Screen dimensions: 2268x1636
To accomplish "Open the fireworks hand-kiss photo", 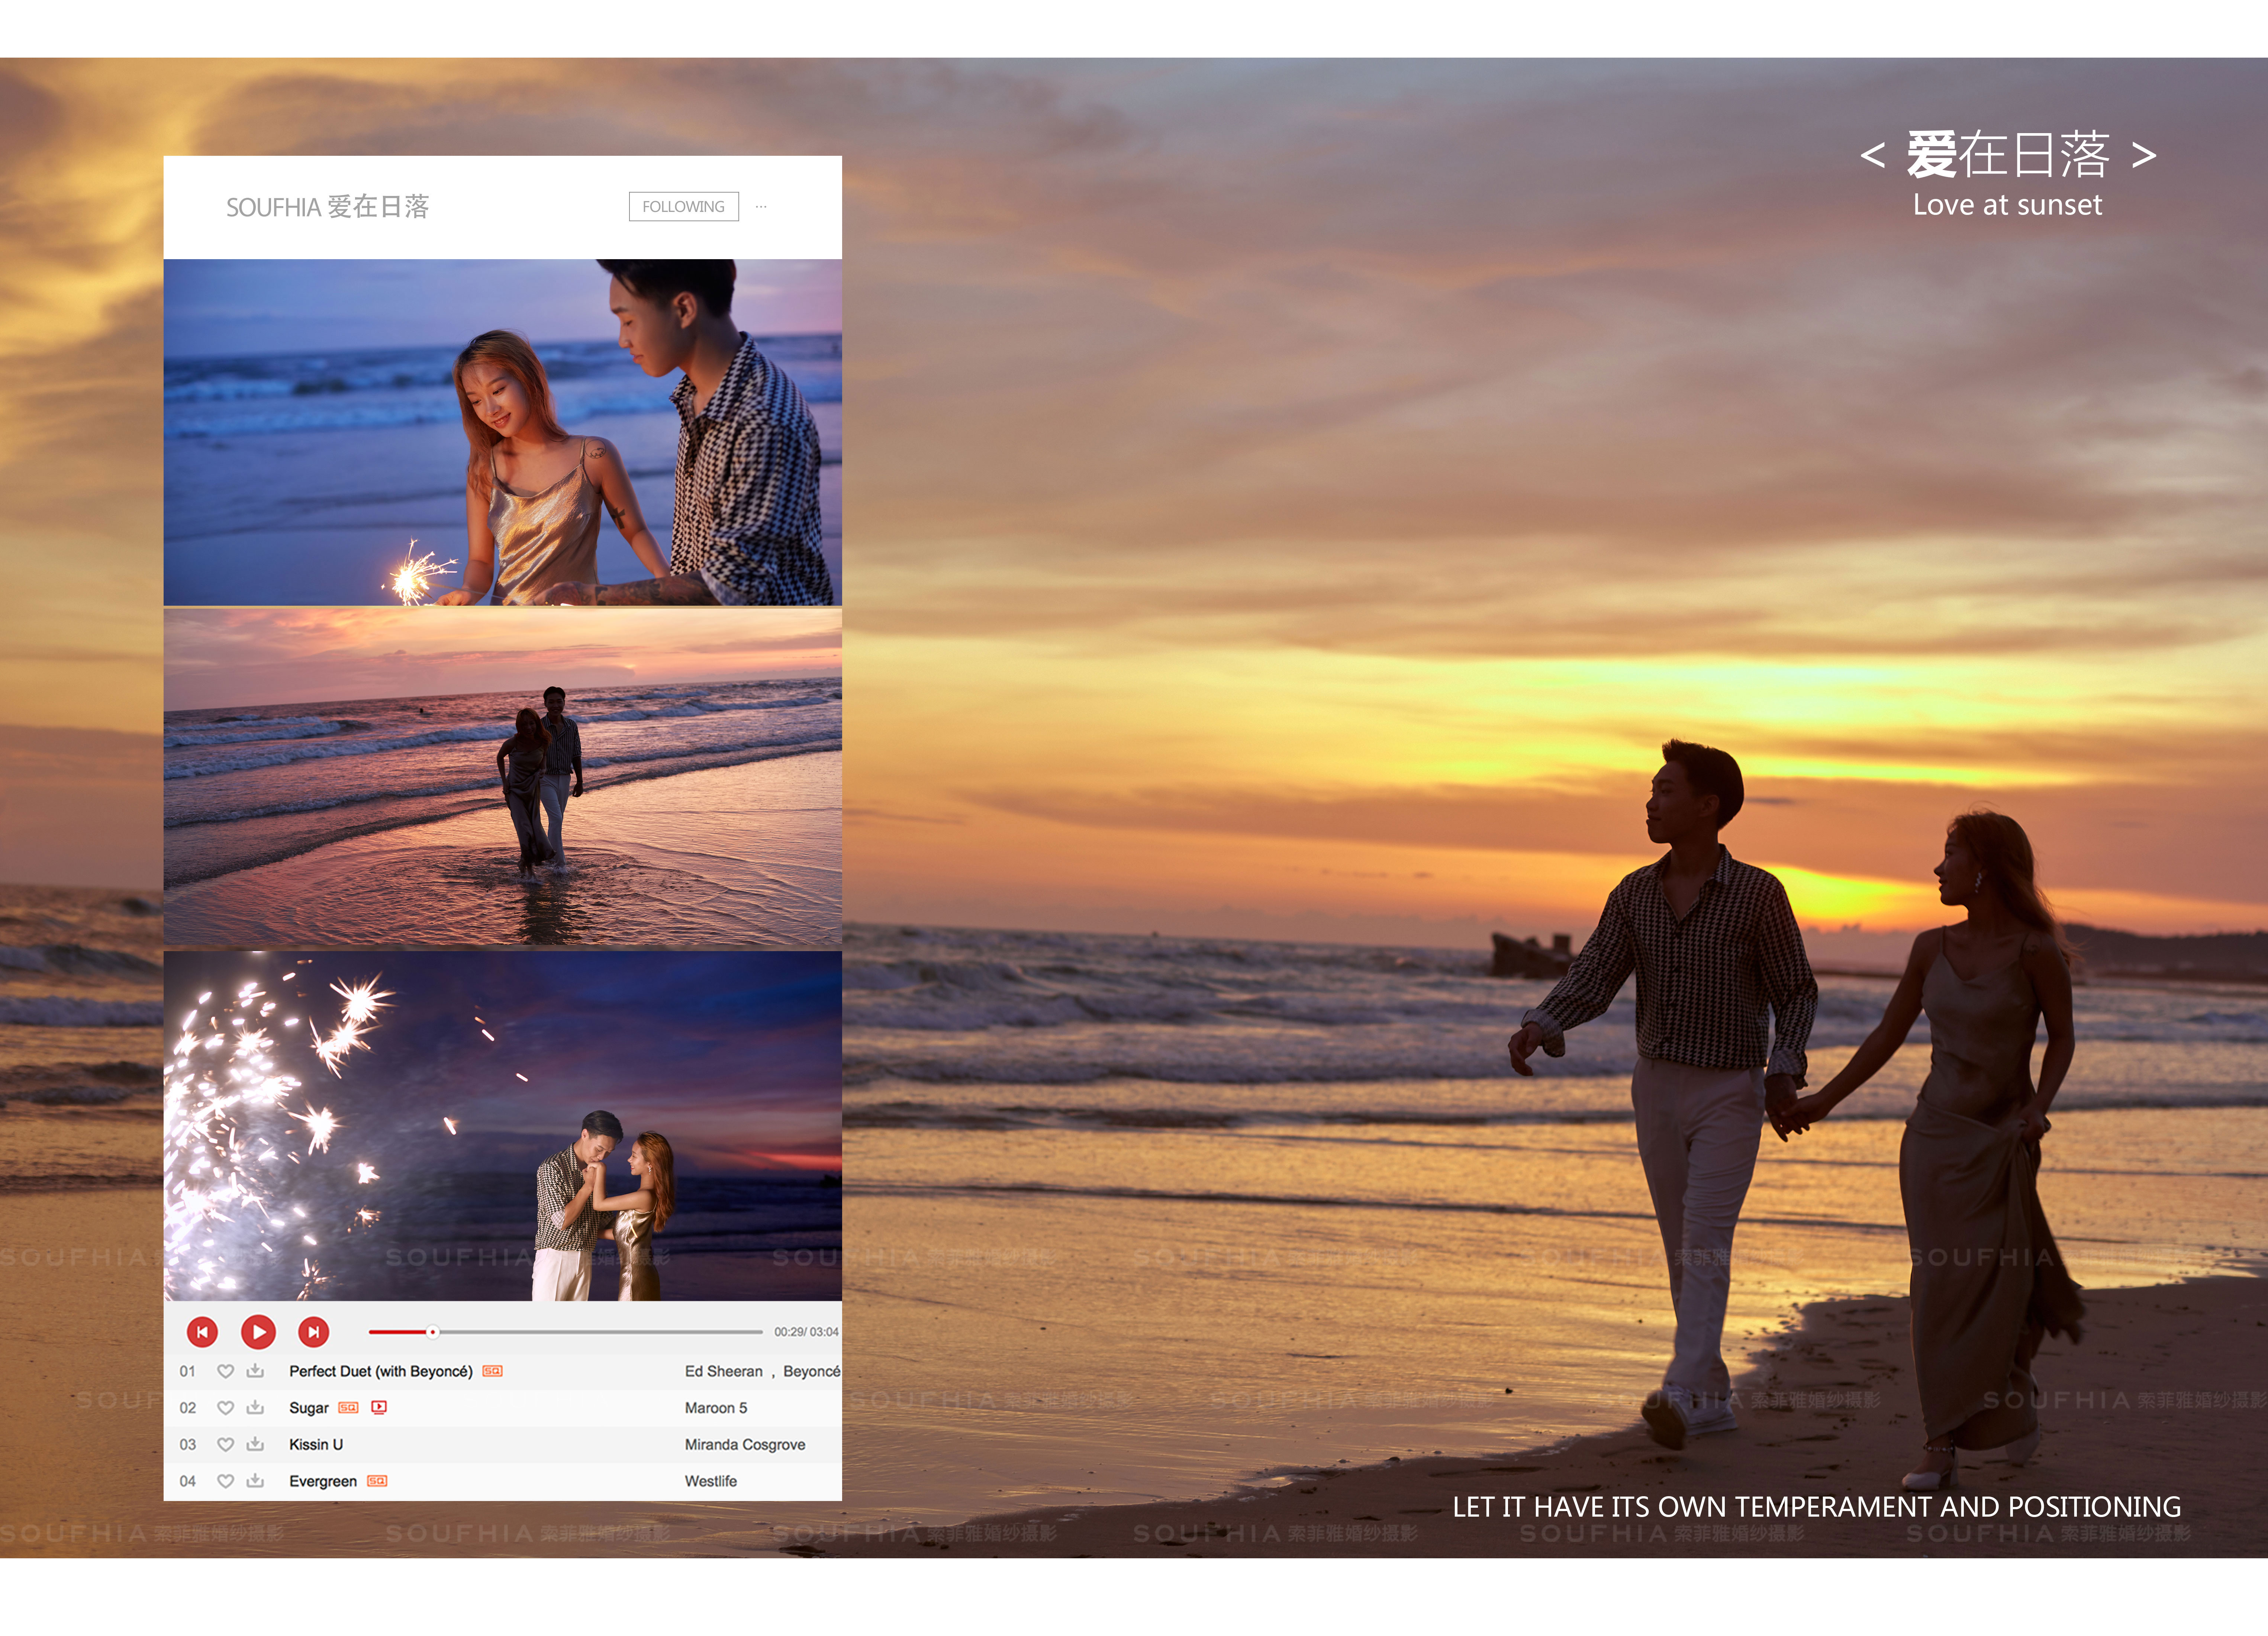I will 503,1126.
